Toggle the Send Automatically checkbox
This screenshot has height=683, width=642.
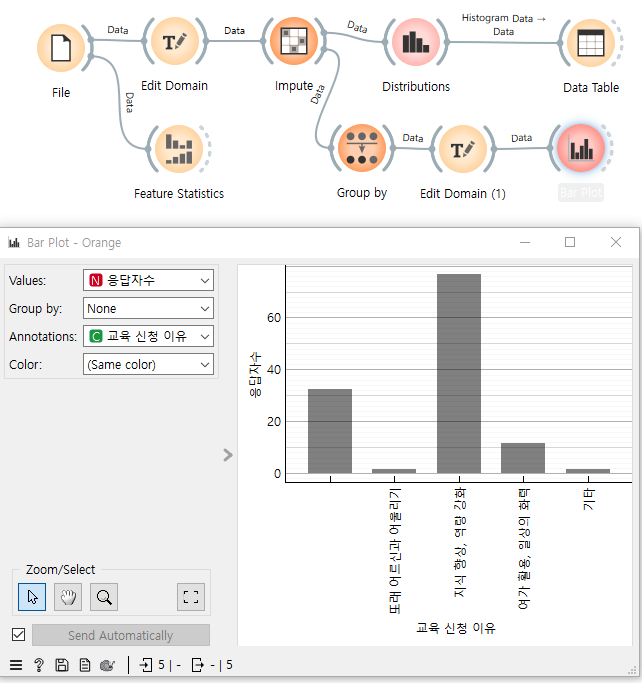tap(18, 635)
